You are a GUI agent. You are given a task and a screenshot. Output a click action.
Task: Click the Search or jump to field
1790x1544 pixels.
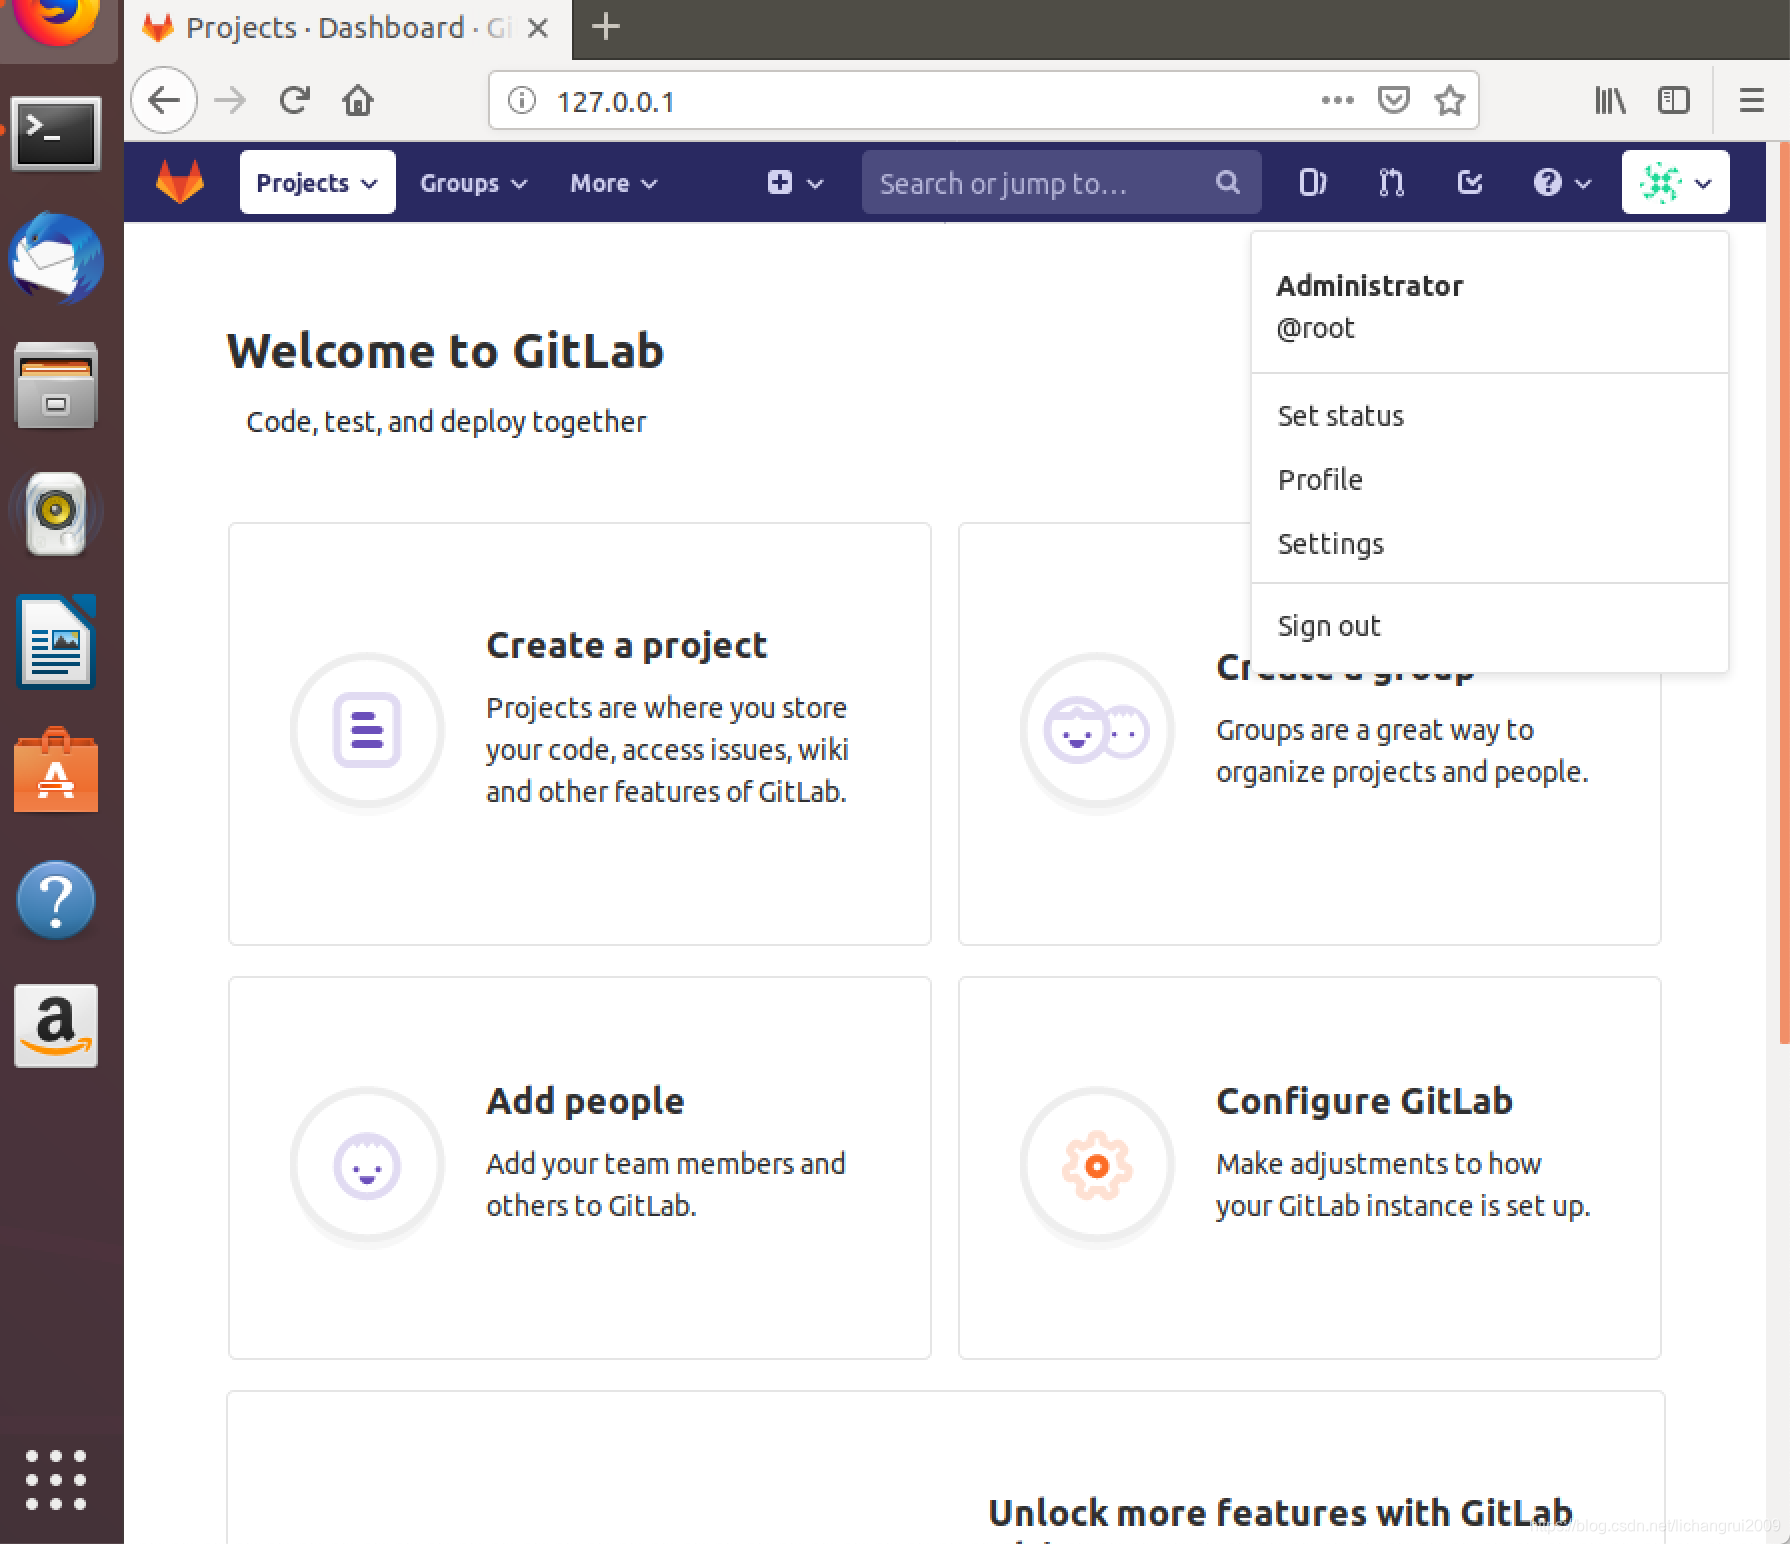pos(1061,183)
